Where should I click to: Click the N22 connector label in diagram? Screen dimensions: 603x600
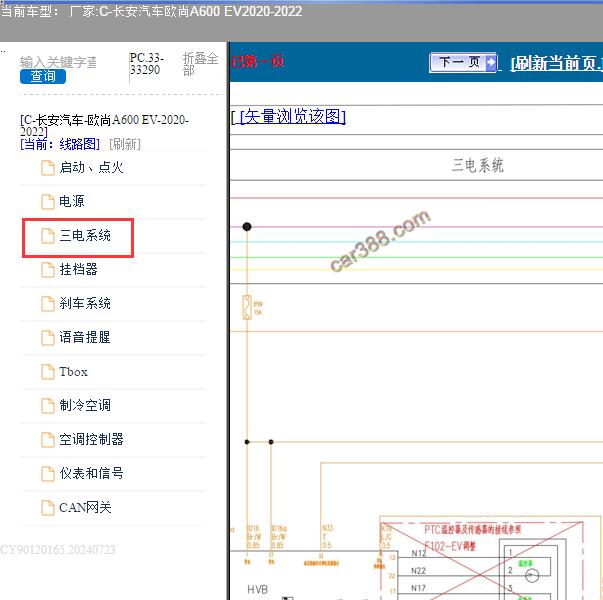click(418, 571)
